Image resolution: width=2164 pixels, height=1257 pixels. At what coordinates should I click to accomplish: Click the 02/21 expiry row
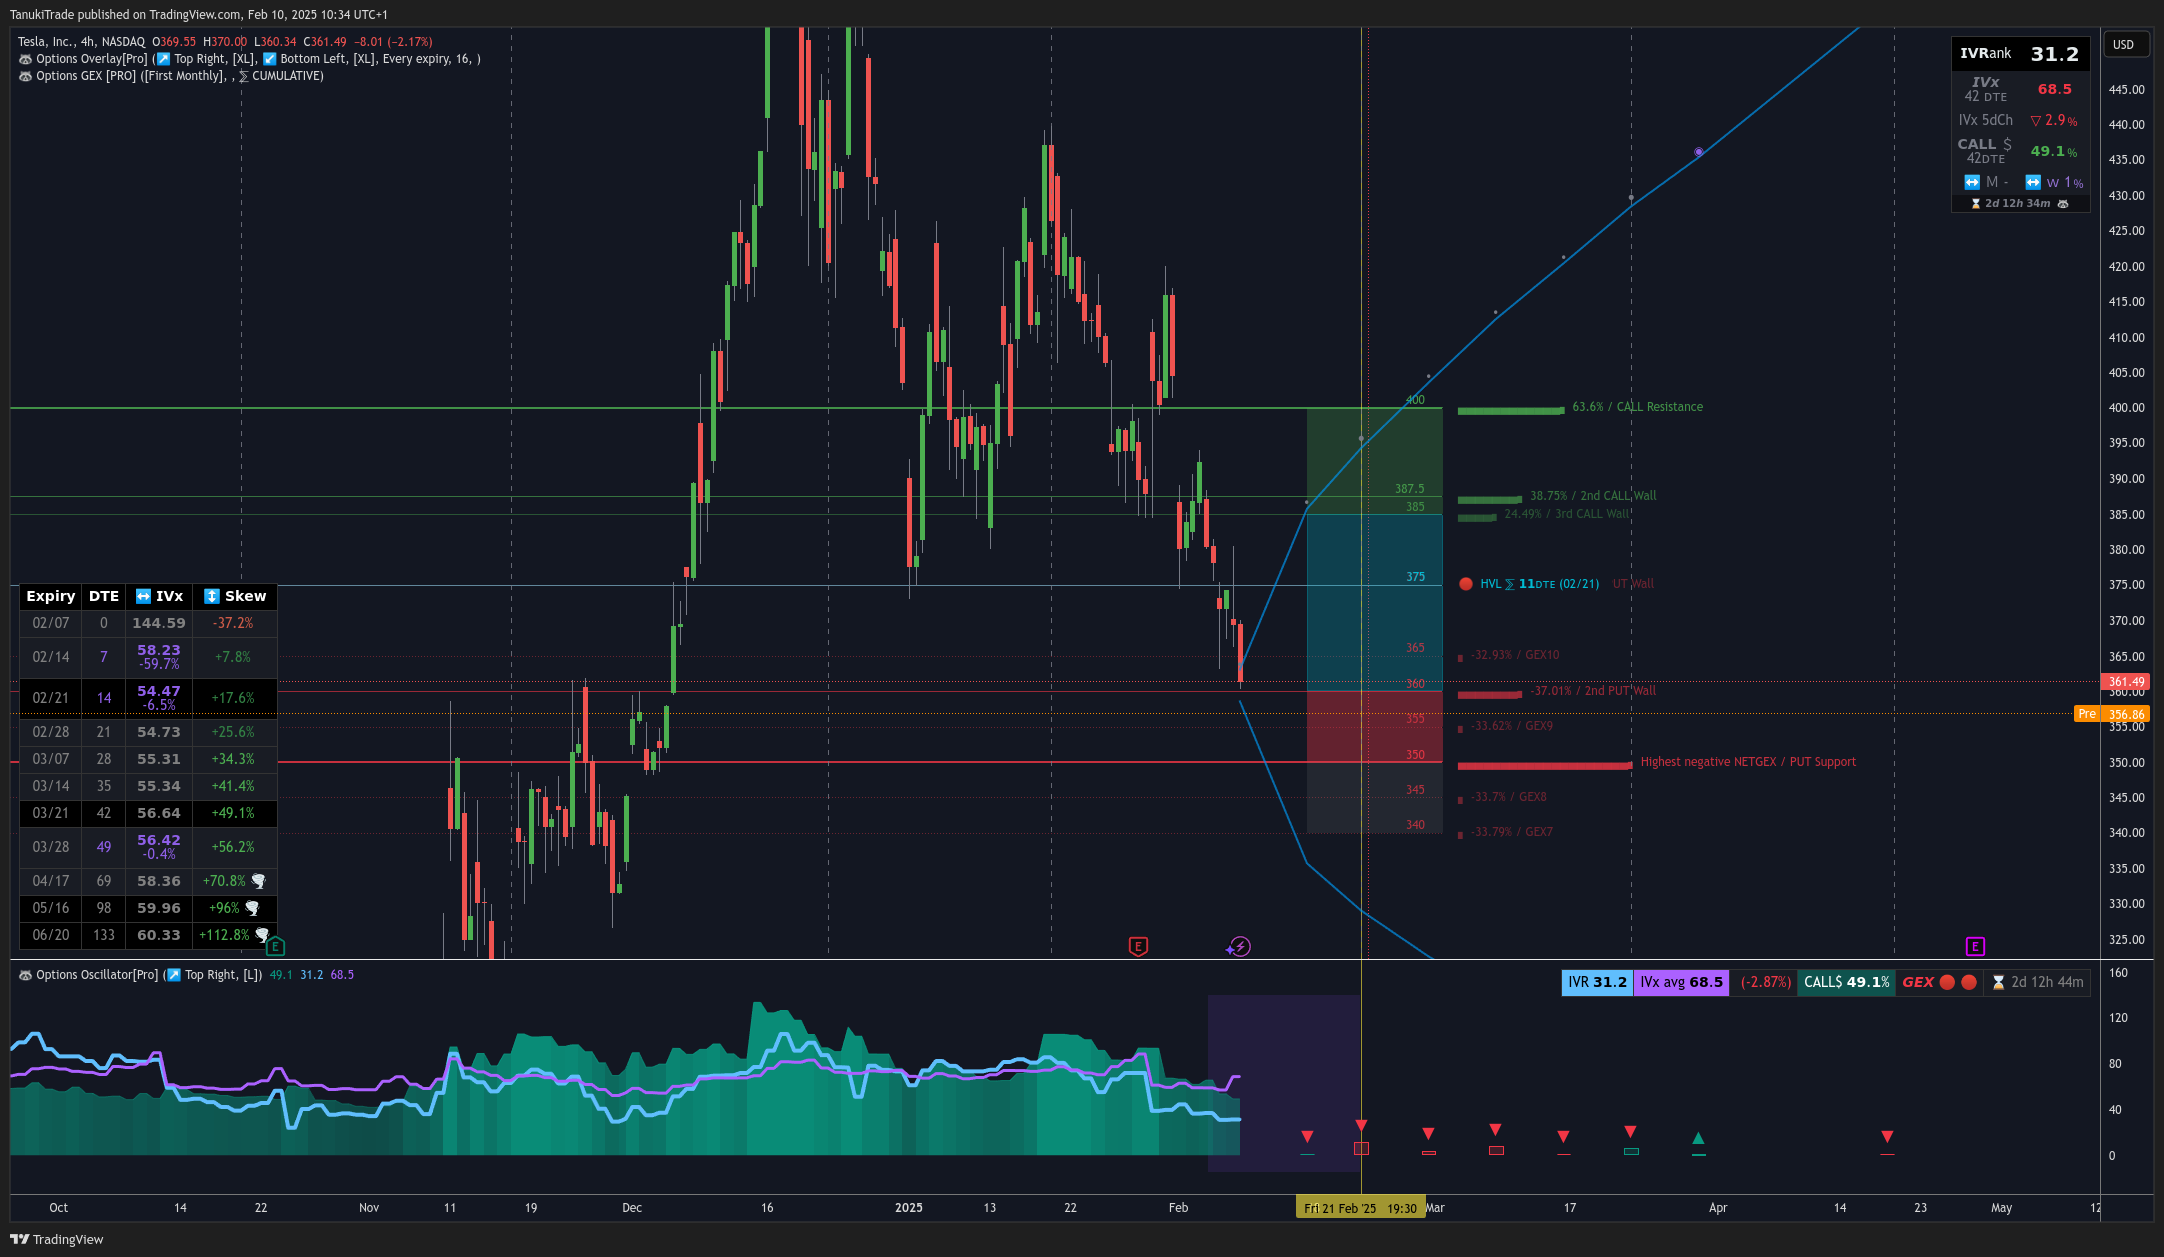tap(148, 698)
